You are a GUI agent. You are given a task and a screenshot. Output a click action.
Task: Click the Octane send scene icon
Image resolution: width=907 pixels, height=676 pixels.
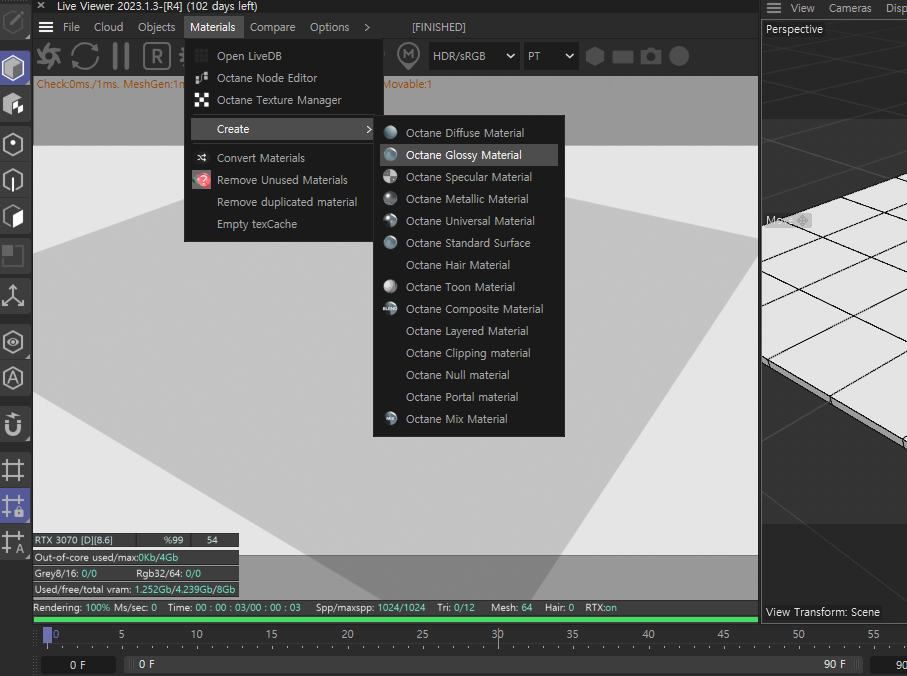pyautogui.click(x=49, y=56)
